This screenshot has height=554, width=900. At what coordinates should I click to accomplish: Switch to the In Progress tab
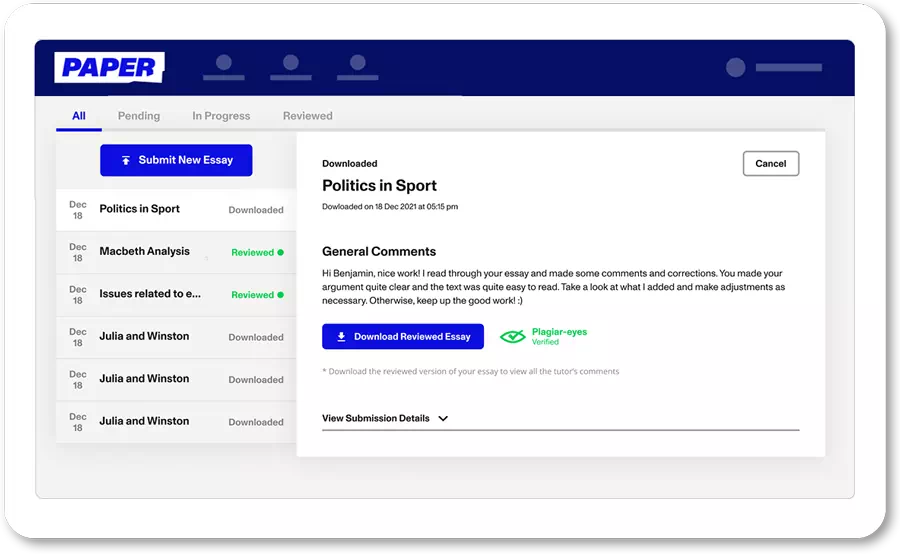[x=221, y=116]
